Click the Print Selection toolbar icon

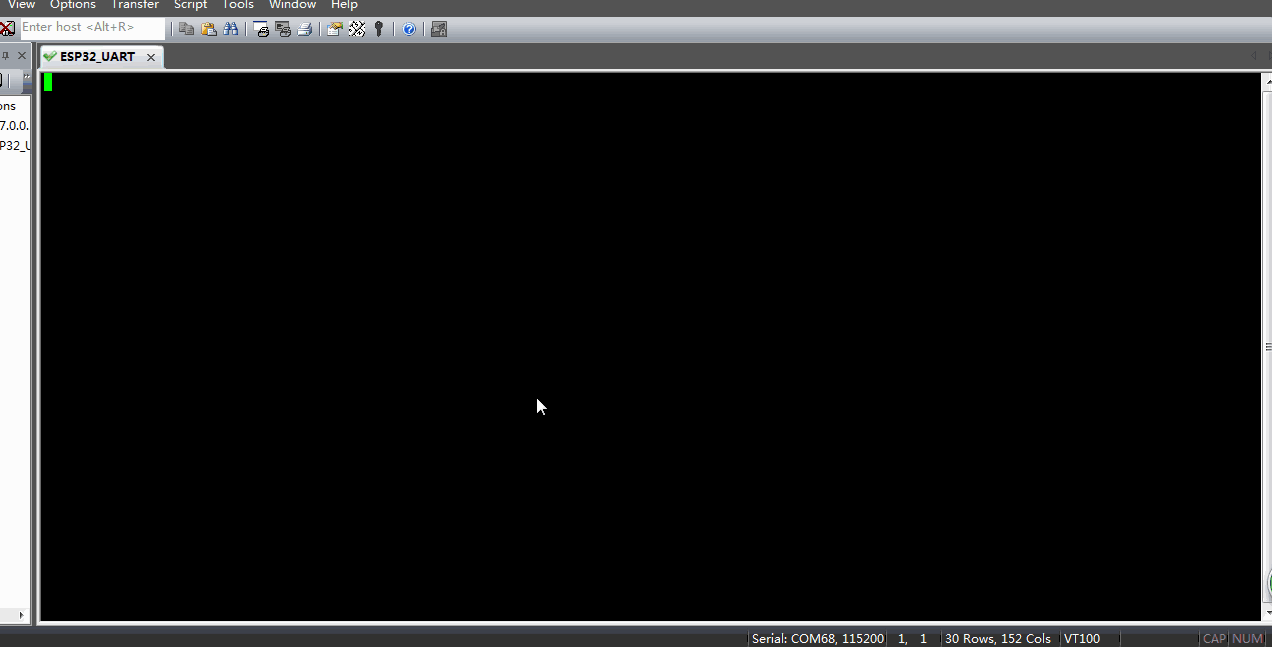click(283, 29)
